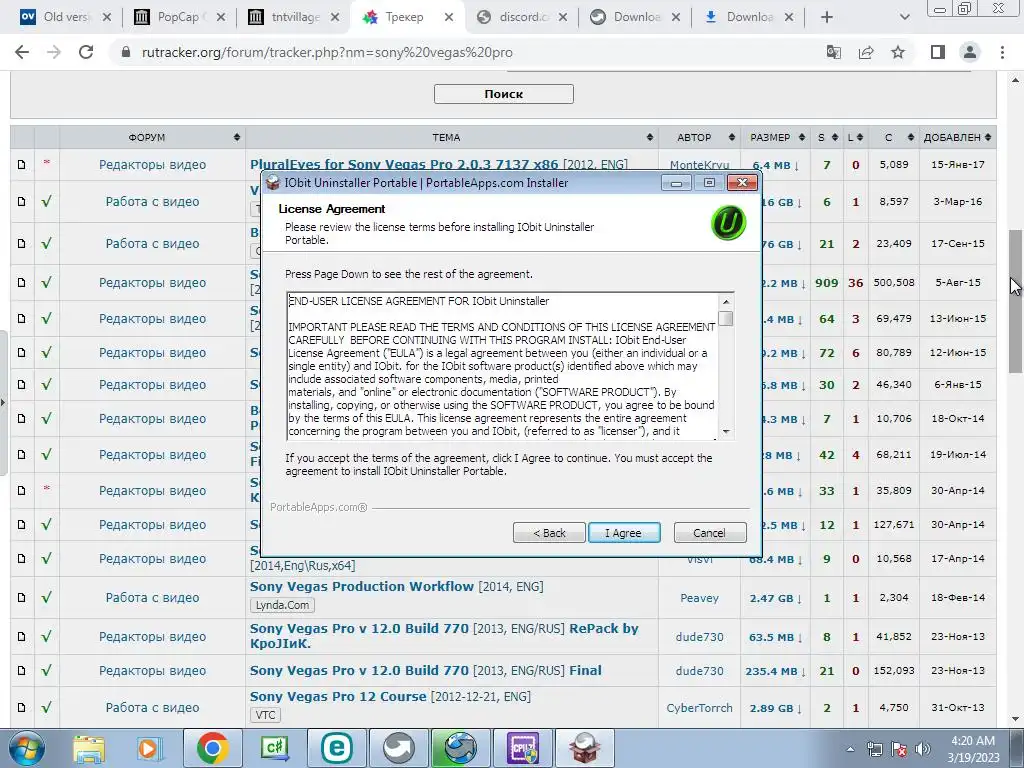This screenshot has height=768, width=1024.
Task: Open Редакторы видео forum in 15-Янв-17 row
Action: pyautogui.click(x=152, y=165)
